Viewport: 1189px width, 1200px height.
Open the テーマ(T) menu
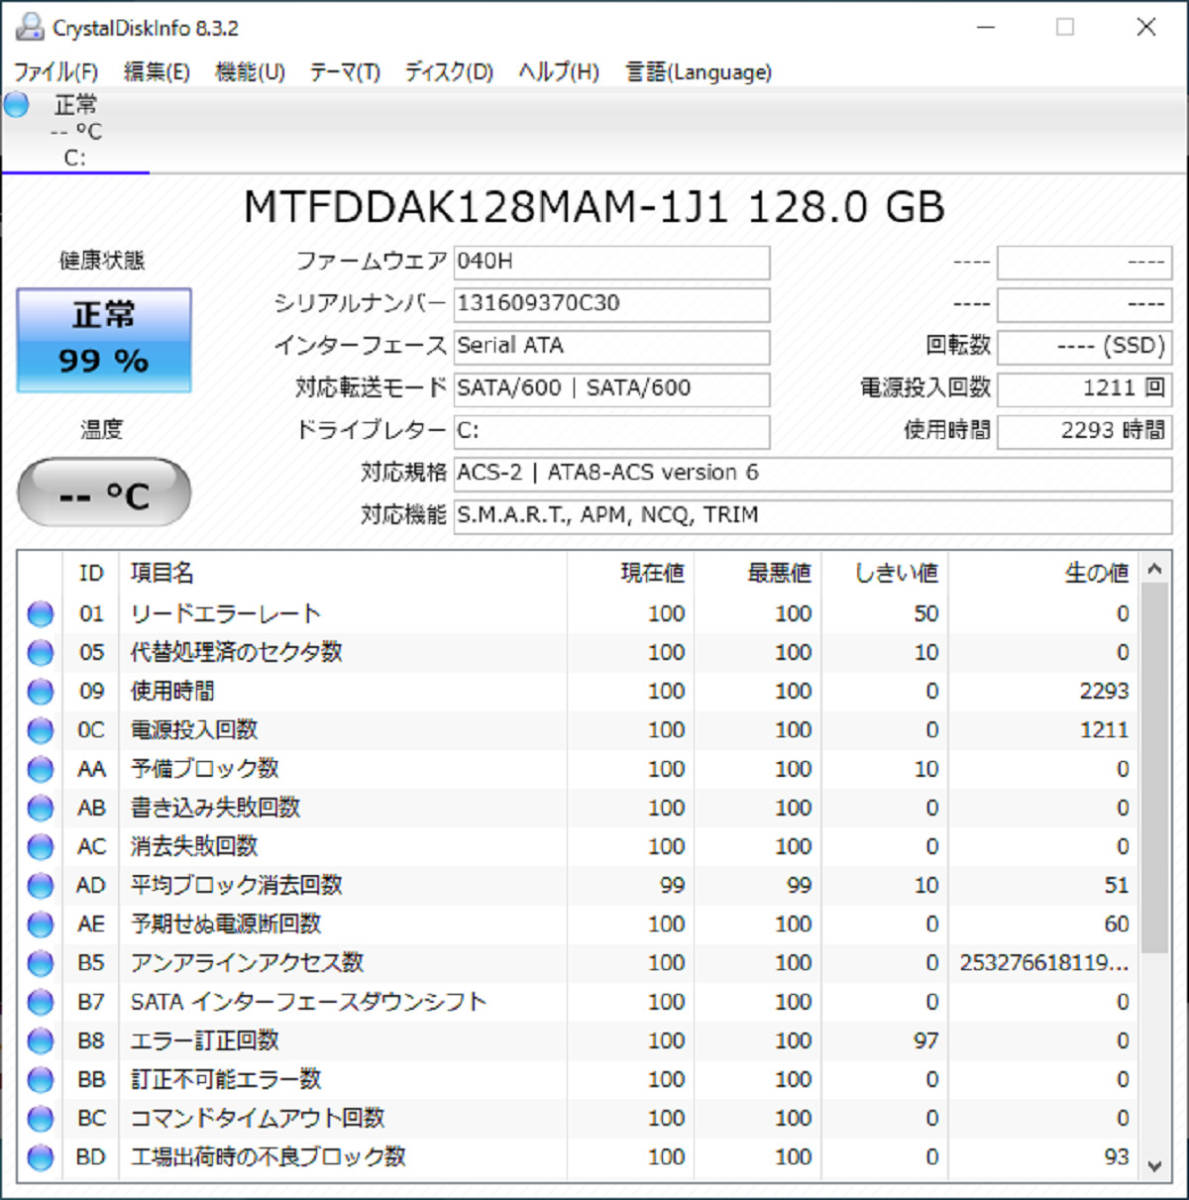pyautogui.click(x=345, y=72)
